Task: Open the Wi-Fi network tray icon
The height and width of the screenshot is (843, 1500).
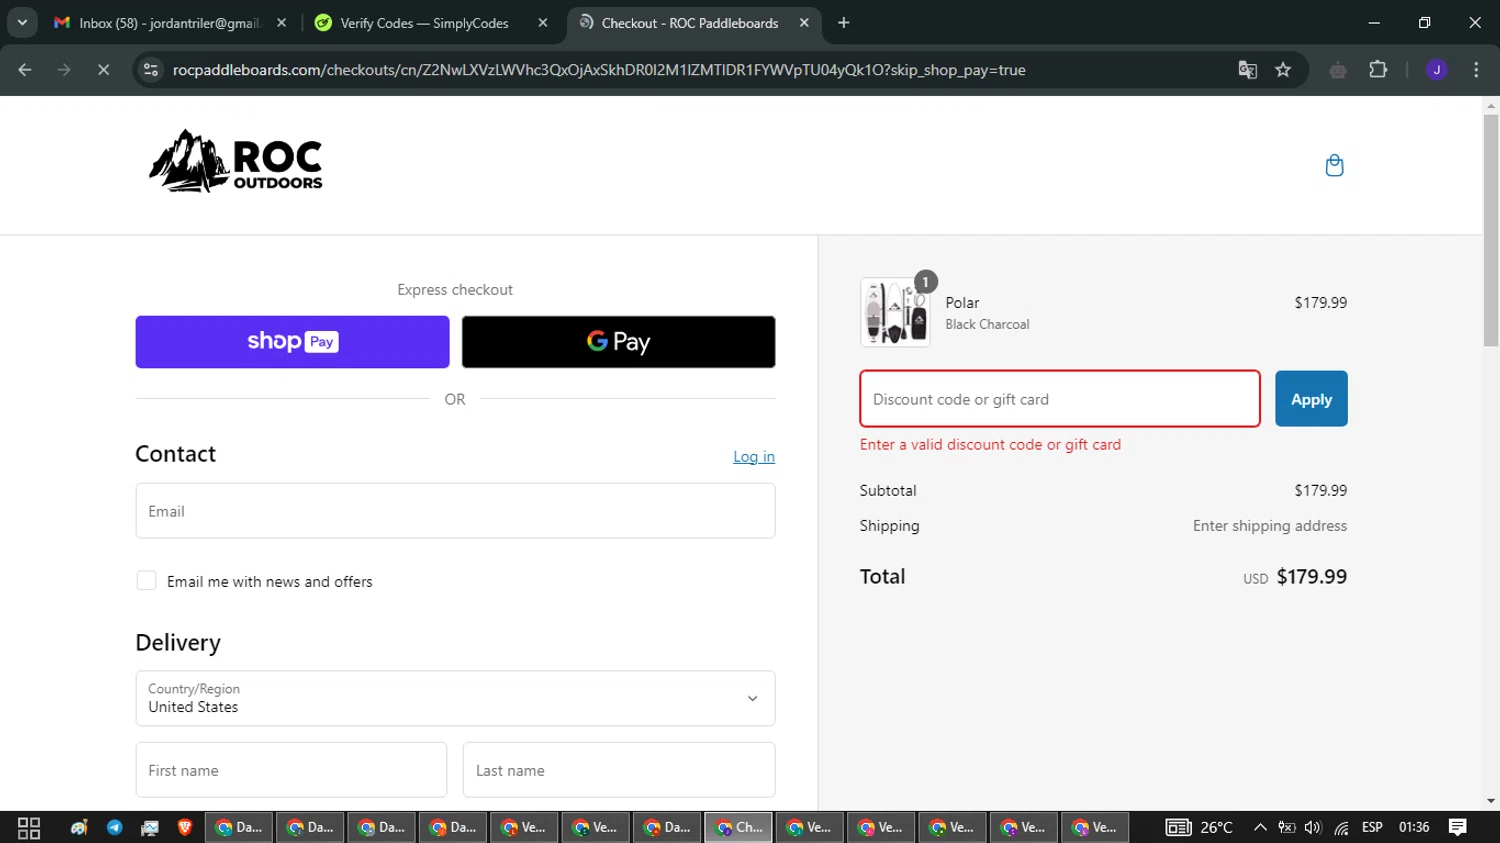Action: [1341, 828]
